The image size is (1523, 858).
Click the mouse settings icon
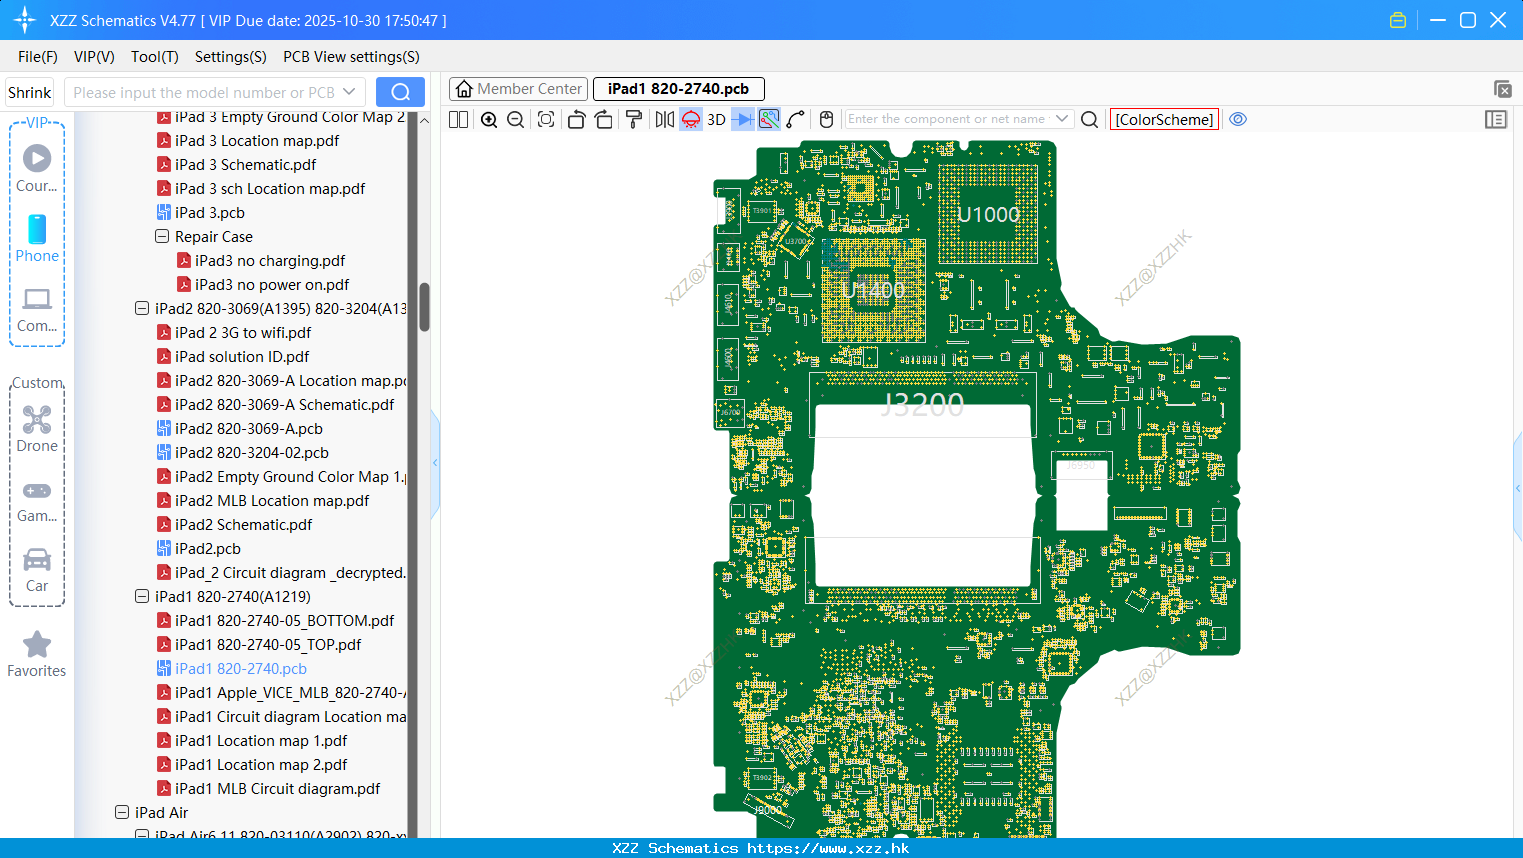click(x=826, y=119)
